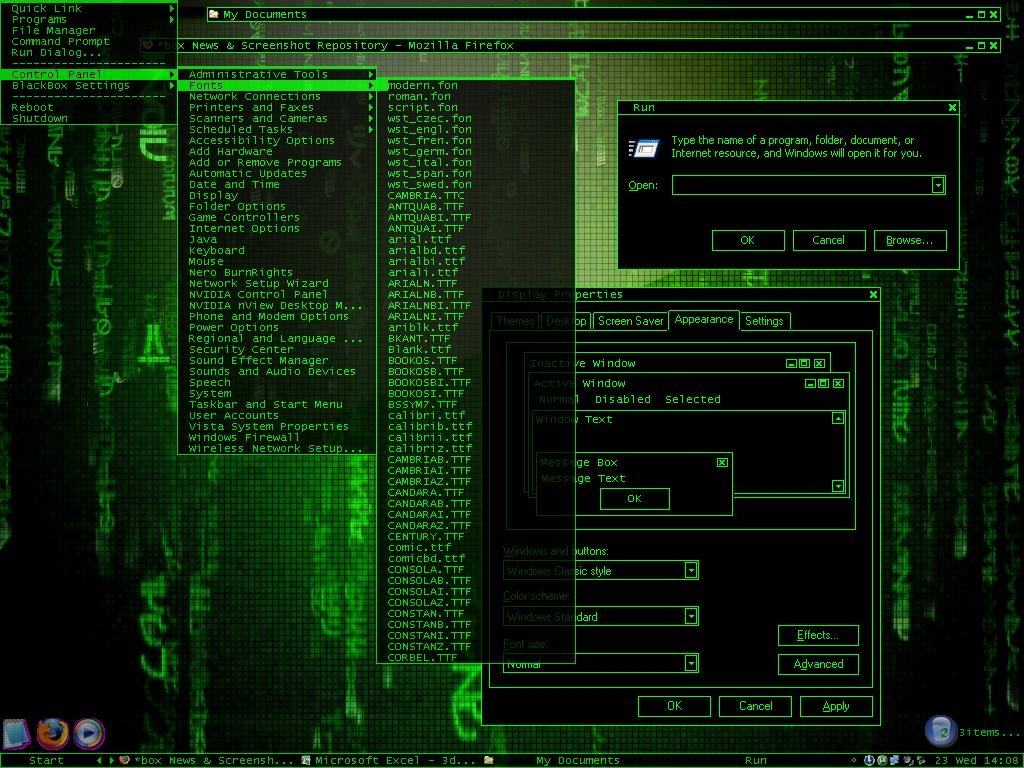The height and width of the screenshot is (768, 1024).
Task: Open the Font size dropdown
Action: tap(691, 664)
